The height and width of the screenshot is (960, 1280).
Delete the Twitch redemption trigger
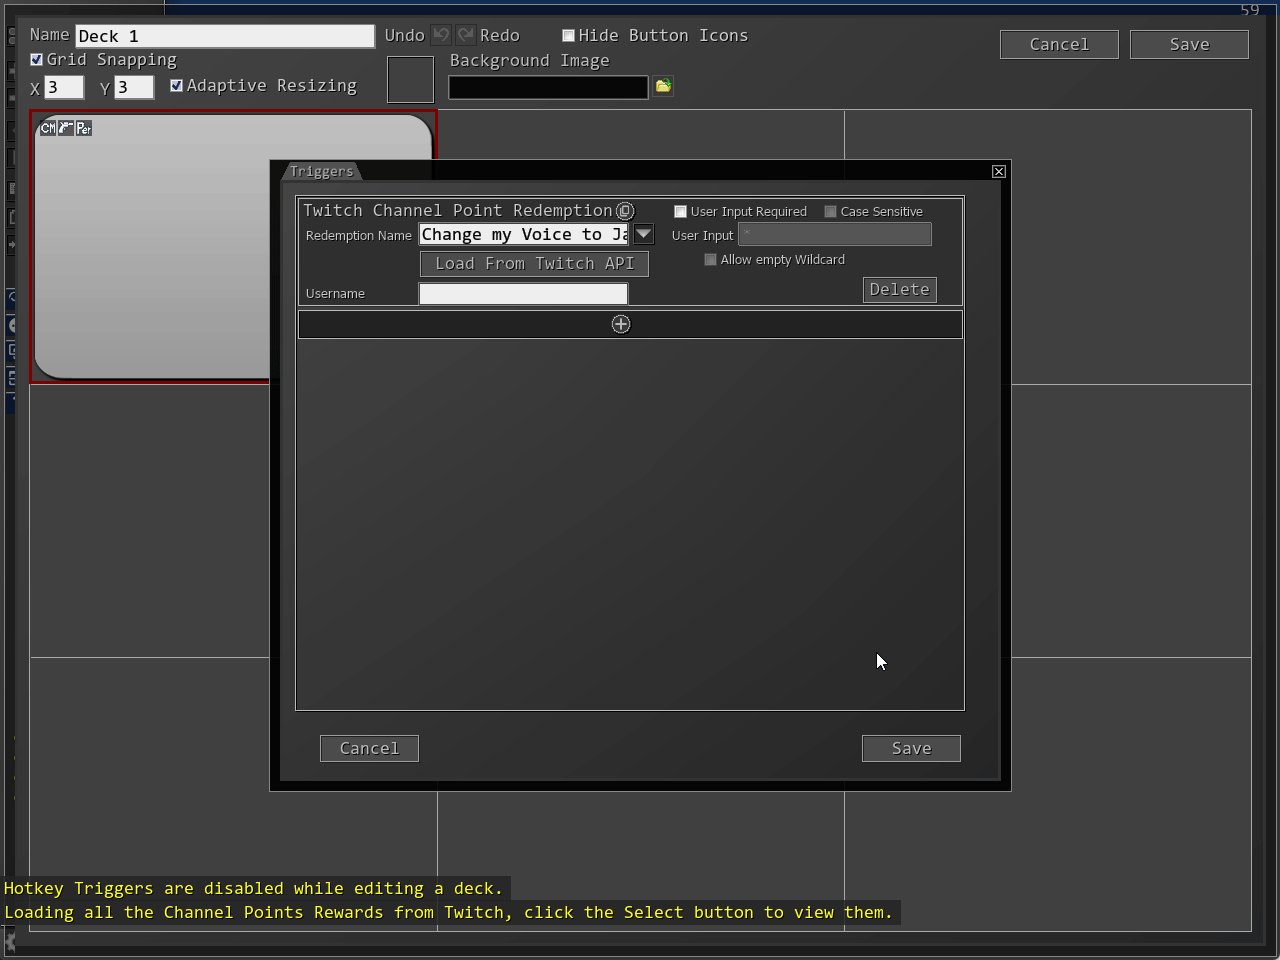tap(899, 290)
